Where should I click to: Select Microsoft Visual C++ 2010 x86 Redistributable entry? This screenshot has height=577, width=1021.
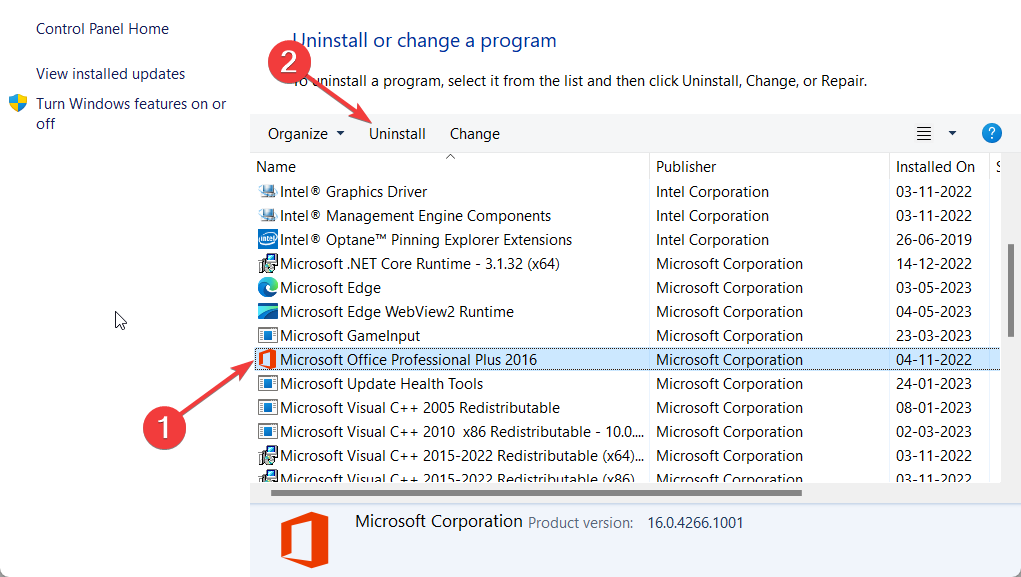click(x=462, y=432)
